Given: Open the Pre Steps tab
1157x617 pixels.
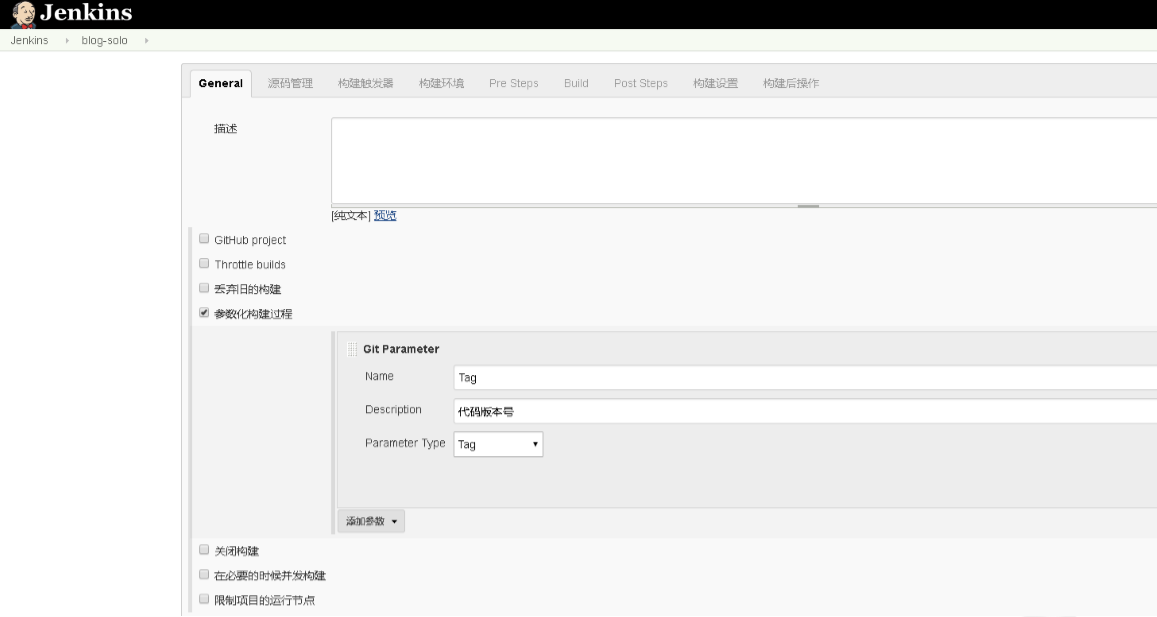Looking at the screenshot, I should click(514, 83).
